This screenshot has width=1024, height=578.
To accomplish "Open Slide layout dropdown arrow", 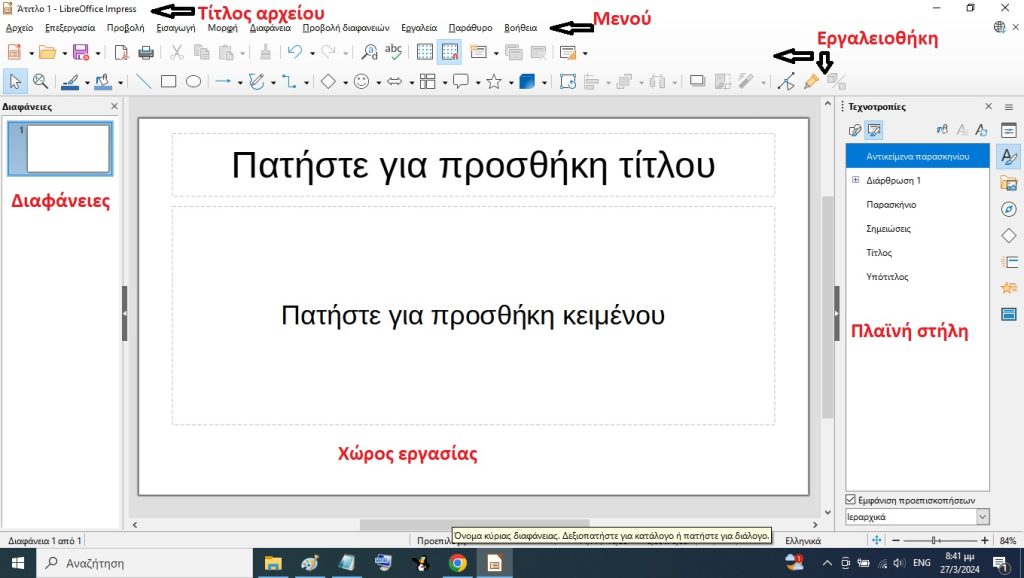I will 584,53.
